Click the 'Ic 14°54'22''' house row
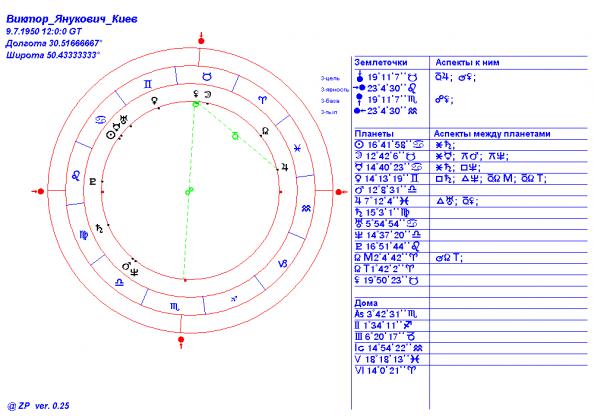Viewport: 594px width, 416px height. click(x=389, y=348)
